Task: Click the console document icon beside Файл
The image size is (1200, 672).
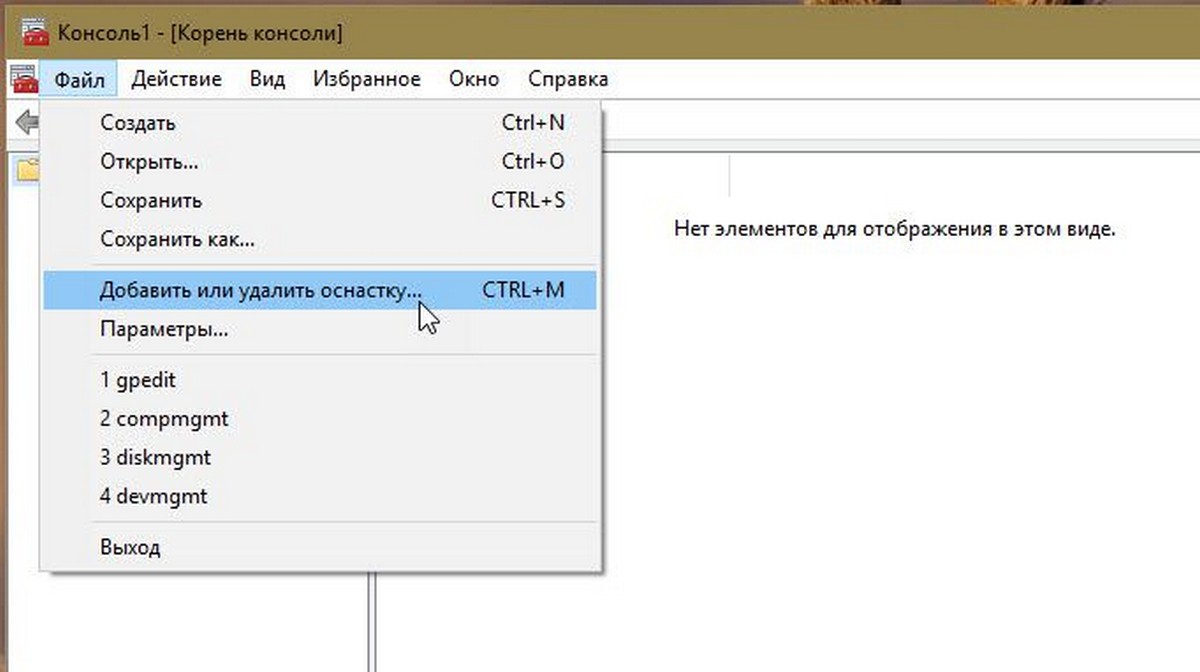Action: [x=24, y=79]
